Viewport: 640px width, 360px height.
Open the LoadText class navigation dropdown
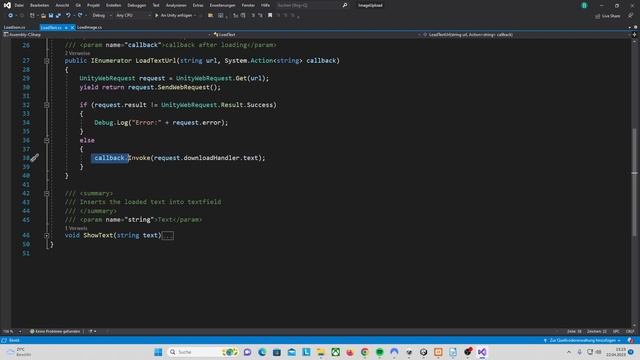pyautogui.click(x=317, y=35)
